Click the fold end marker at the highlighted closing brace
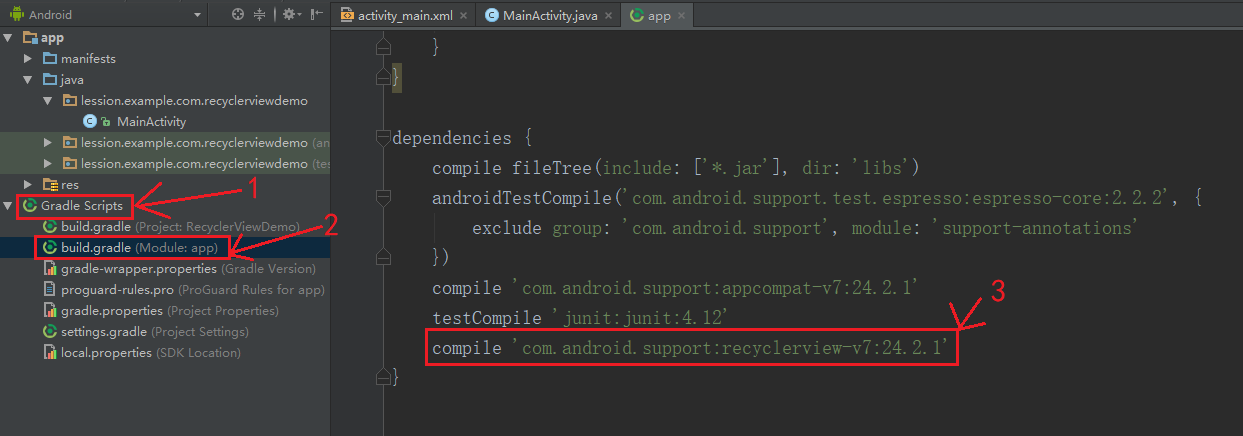 click(x=382, y=77)
